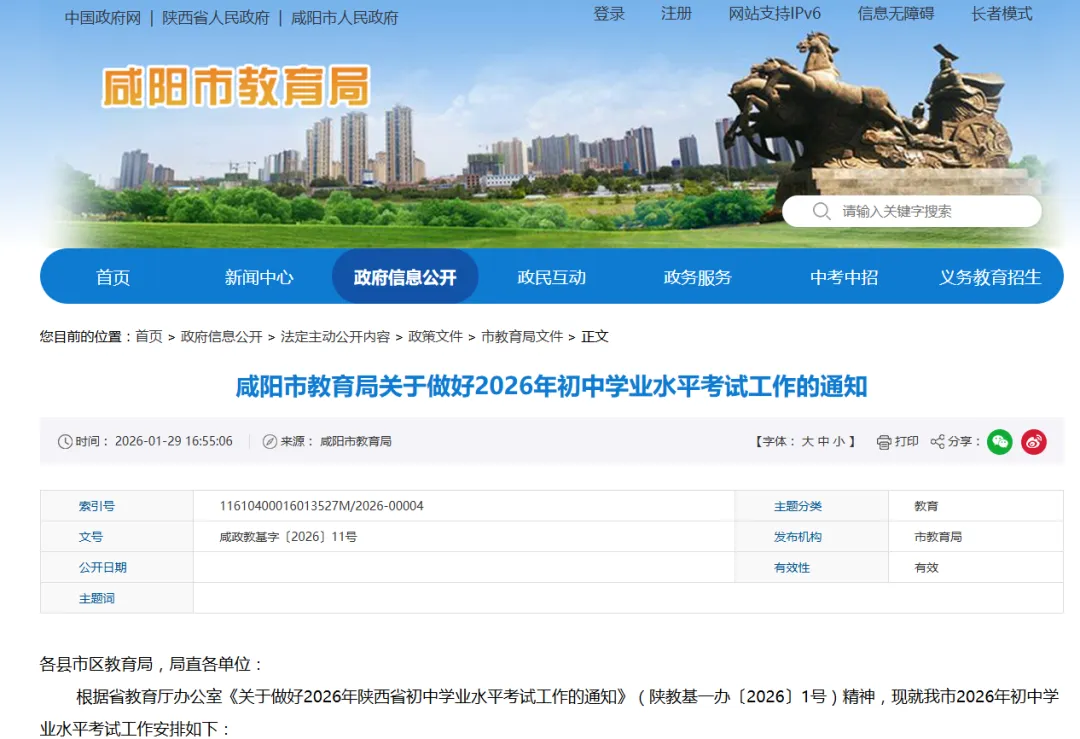The width and height of the screenshot is (1080, 739).
Task: Click the 注册 register link
Action: [x=676, y=14]
